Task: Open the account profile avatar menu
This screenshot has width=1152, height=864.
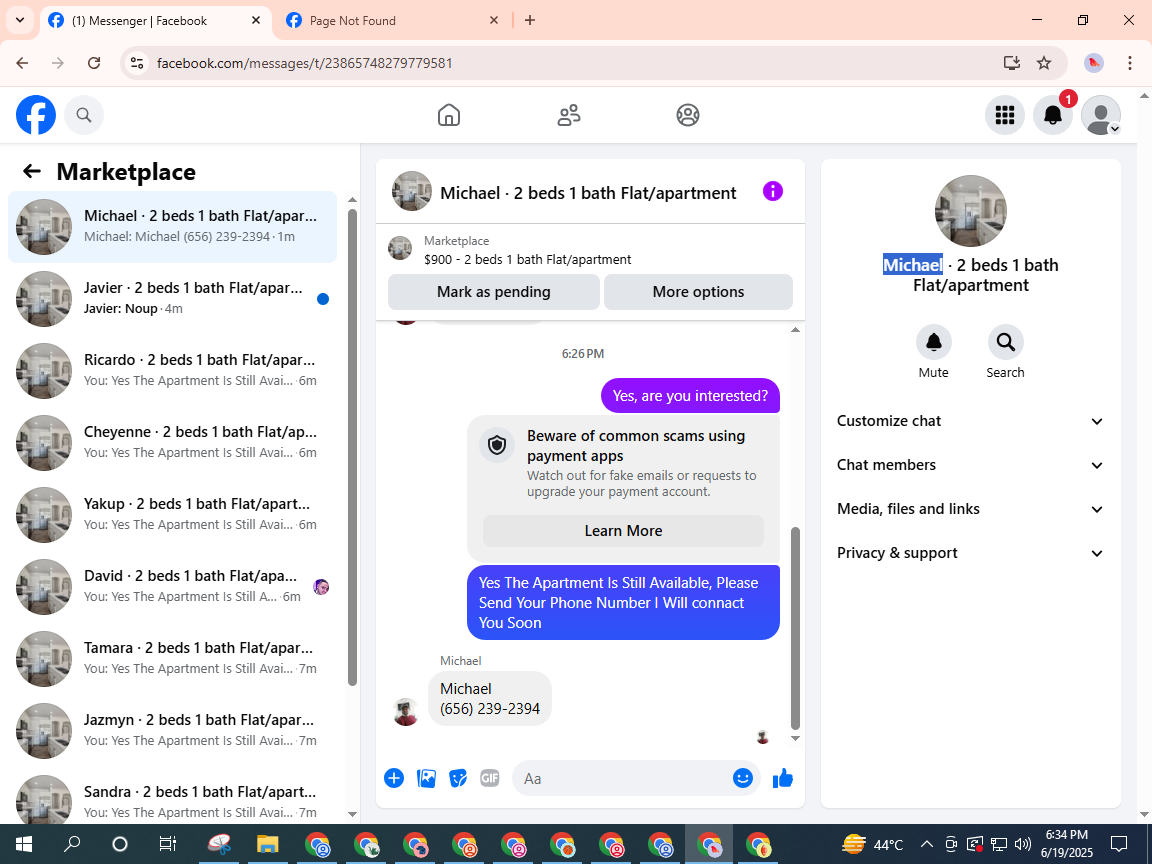Action: click(1101, 115)
